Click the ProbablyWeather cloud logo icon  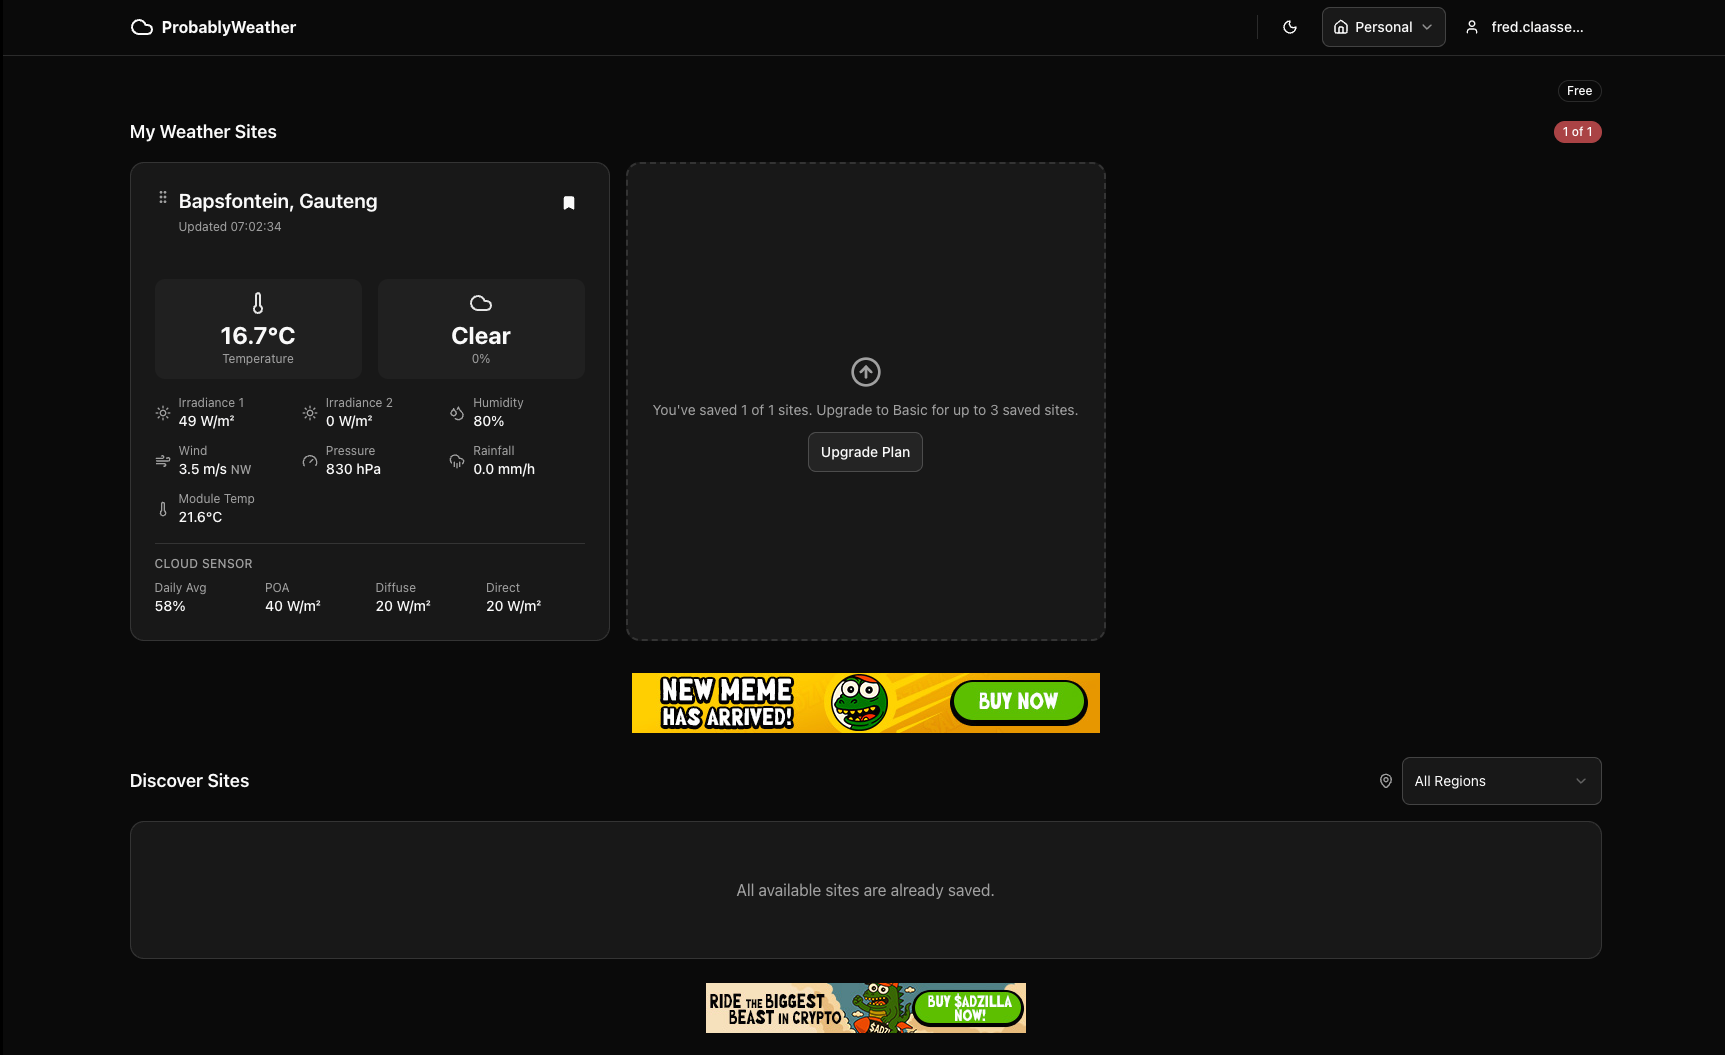tap(142, 27)
